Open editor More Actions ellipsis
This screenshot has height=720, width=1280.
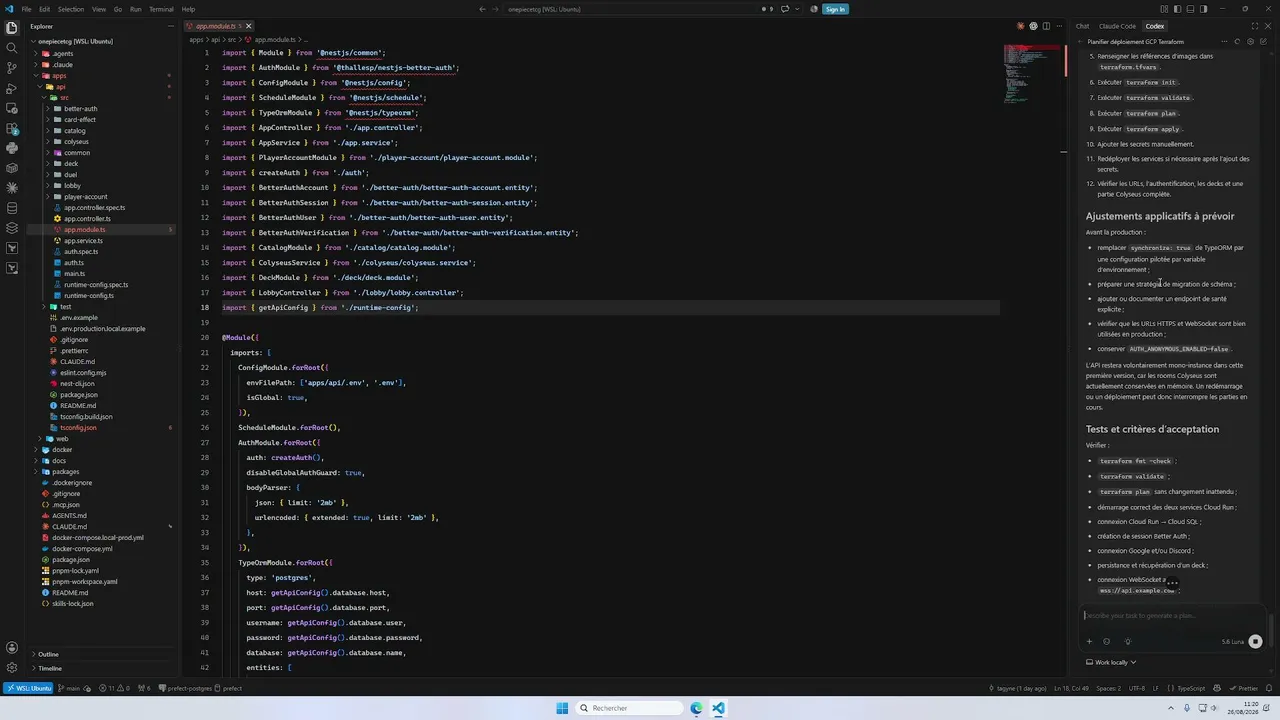point(1059,26)
